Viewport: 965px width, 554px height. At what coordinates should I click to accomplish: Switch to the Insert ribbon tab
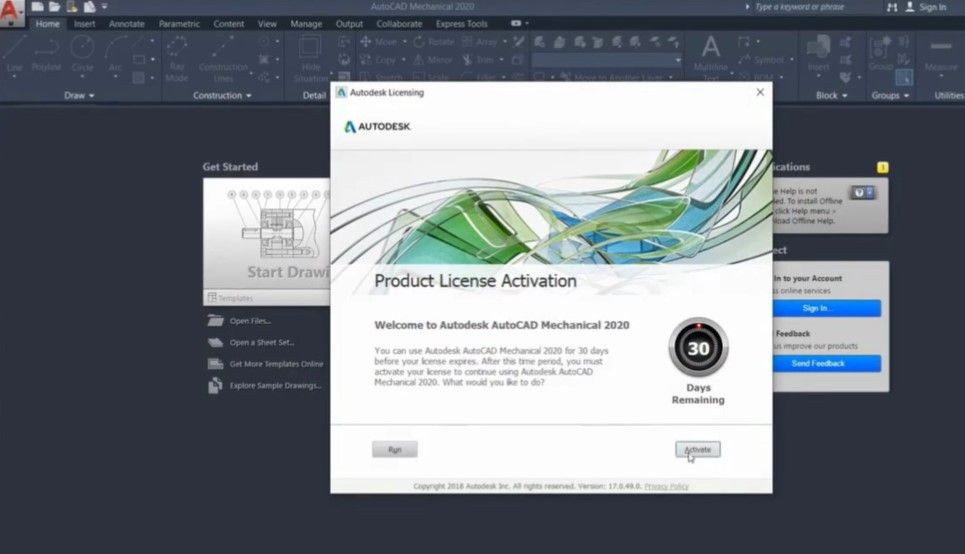tap(84, 24)
